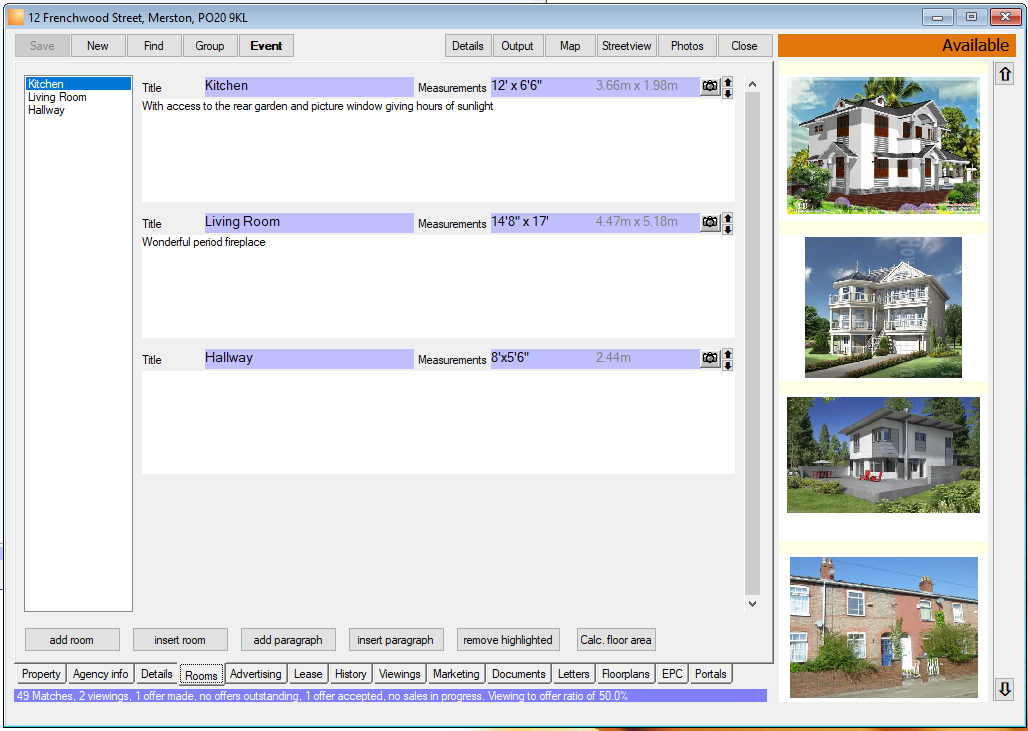1028x731 pixels.
Task: Select Living Room in the room list
Action: tap(57, 97)
